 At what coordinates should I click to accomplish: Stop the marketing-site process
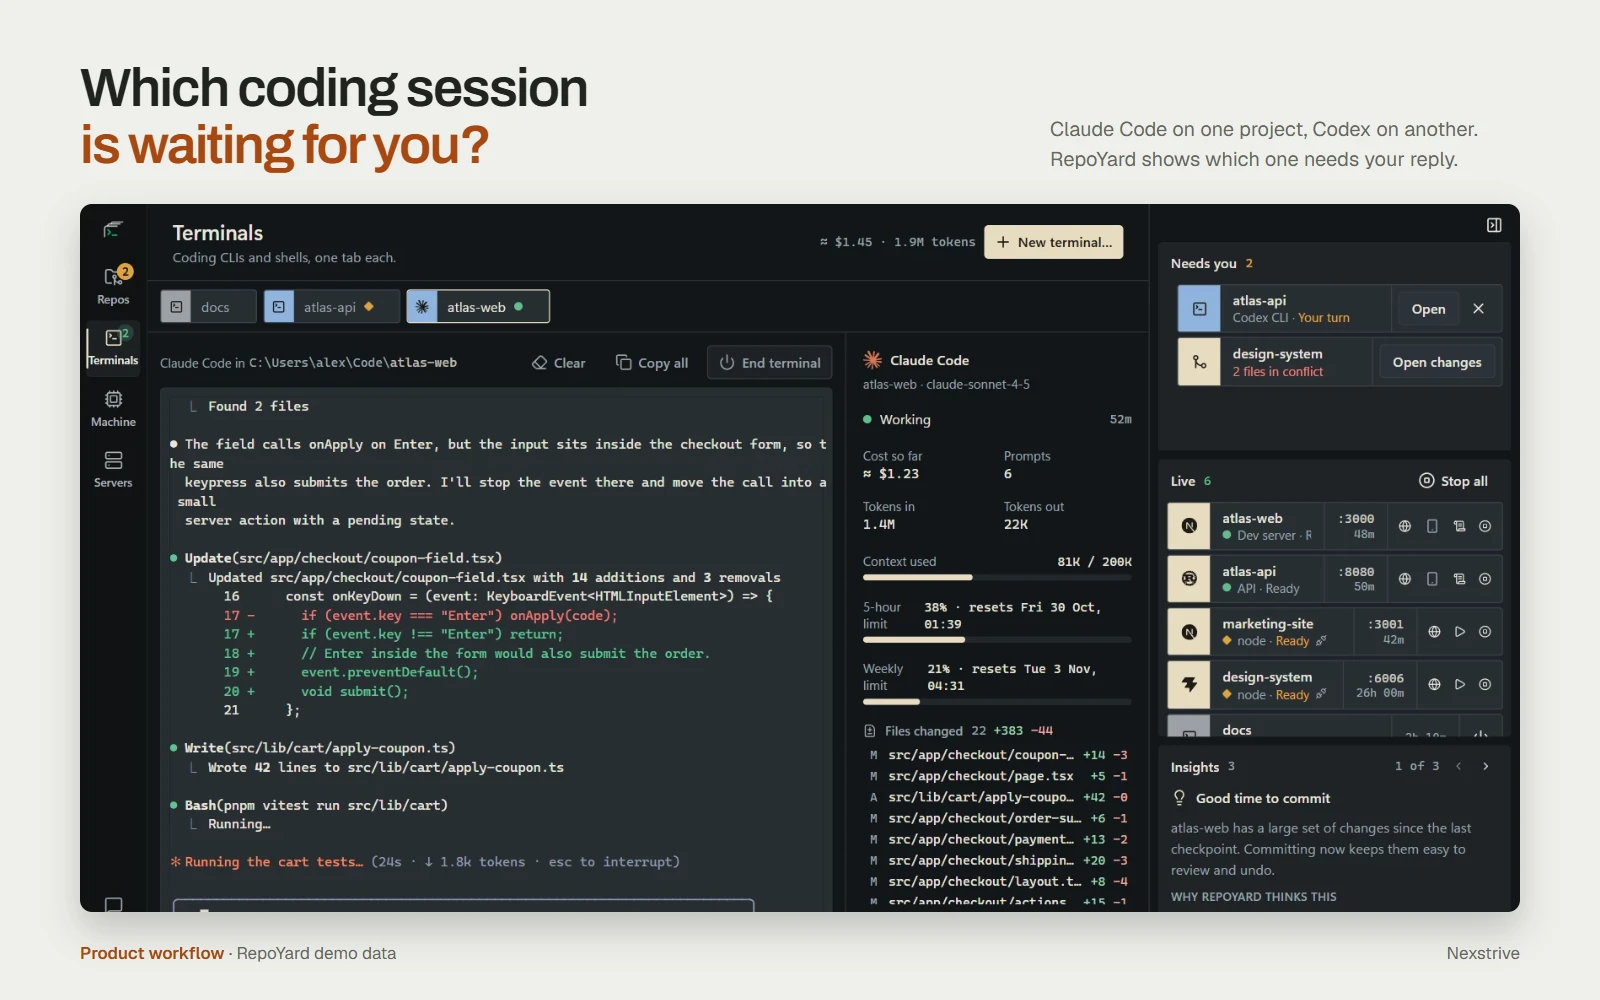(x=1485, y=632)
